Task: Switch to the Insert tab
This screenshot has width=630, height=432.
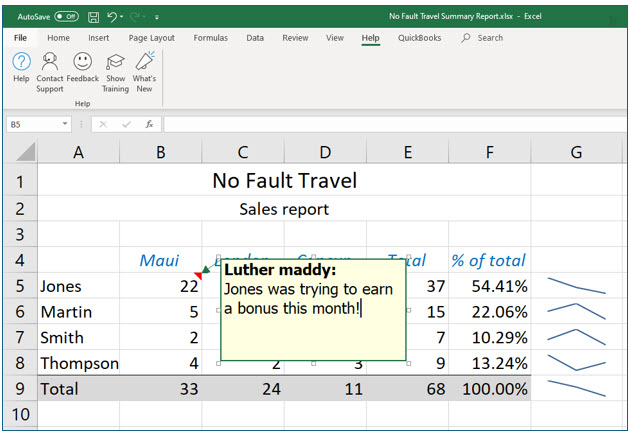Action: pyautogui.click(x=98, y=38)
